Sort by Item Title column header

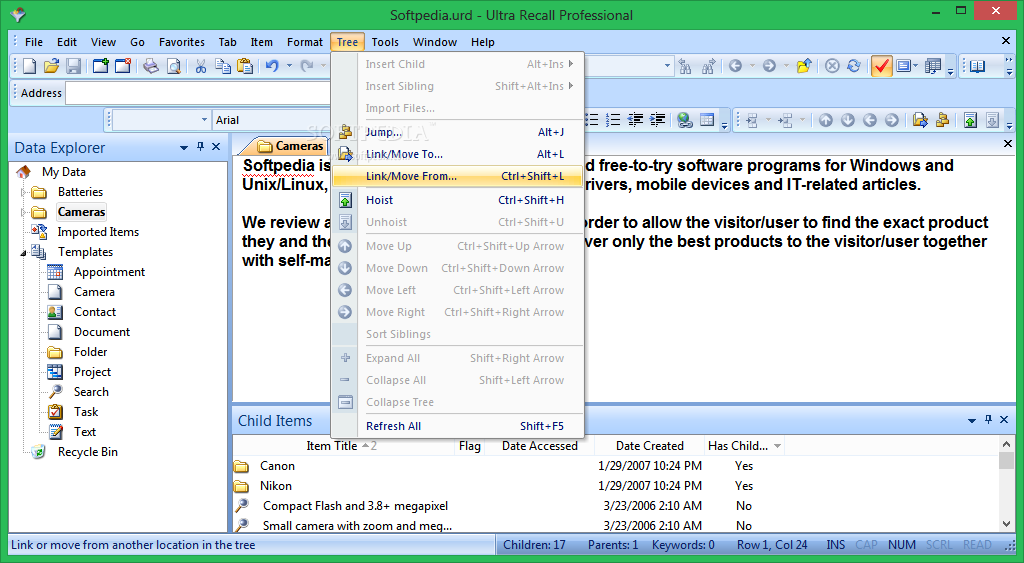pos(344,446)
